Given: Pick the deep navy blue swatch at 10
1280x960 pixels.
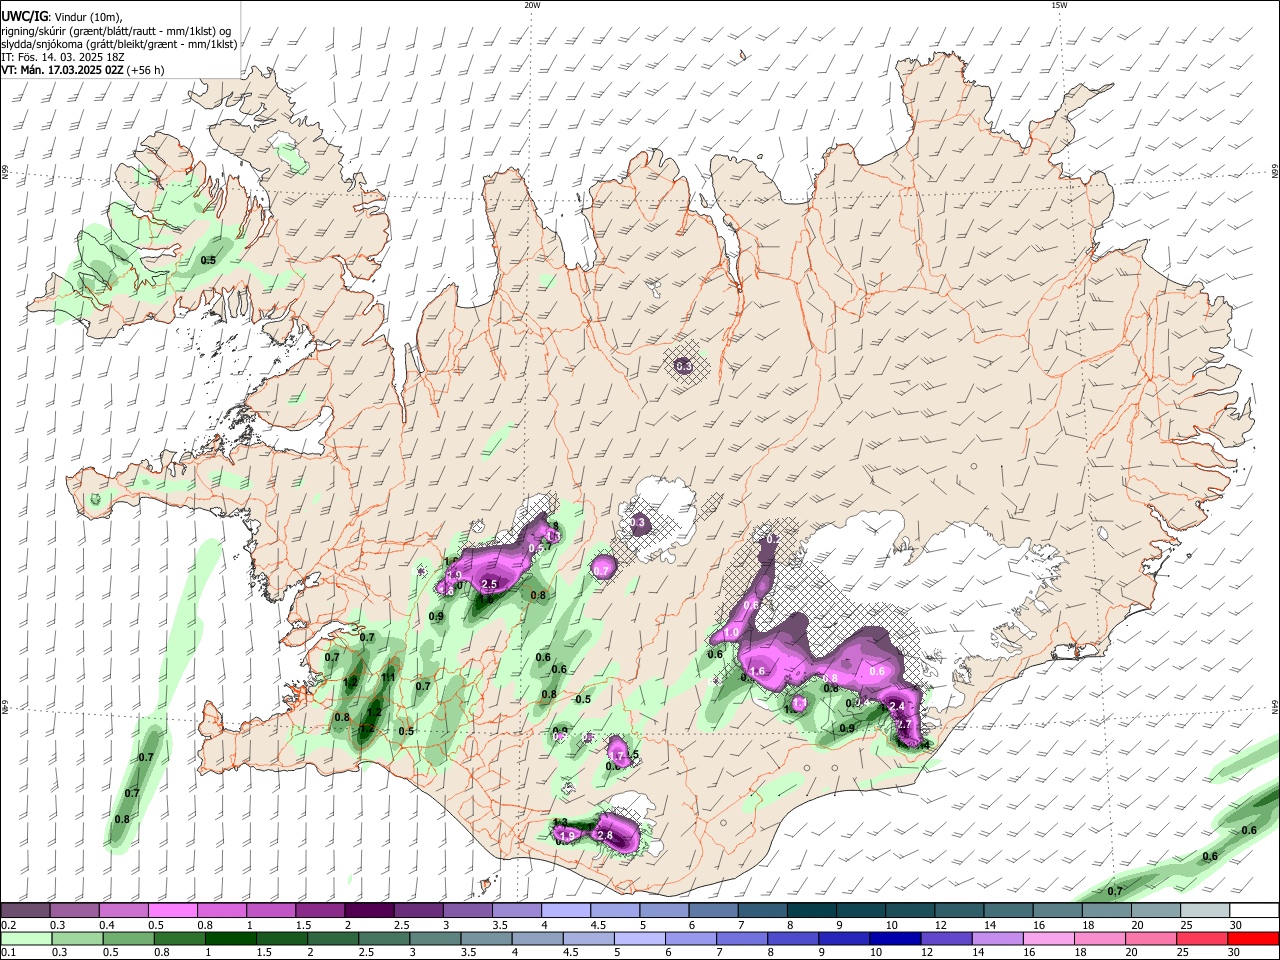Looking at the screenshot, I should point(895,938).
